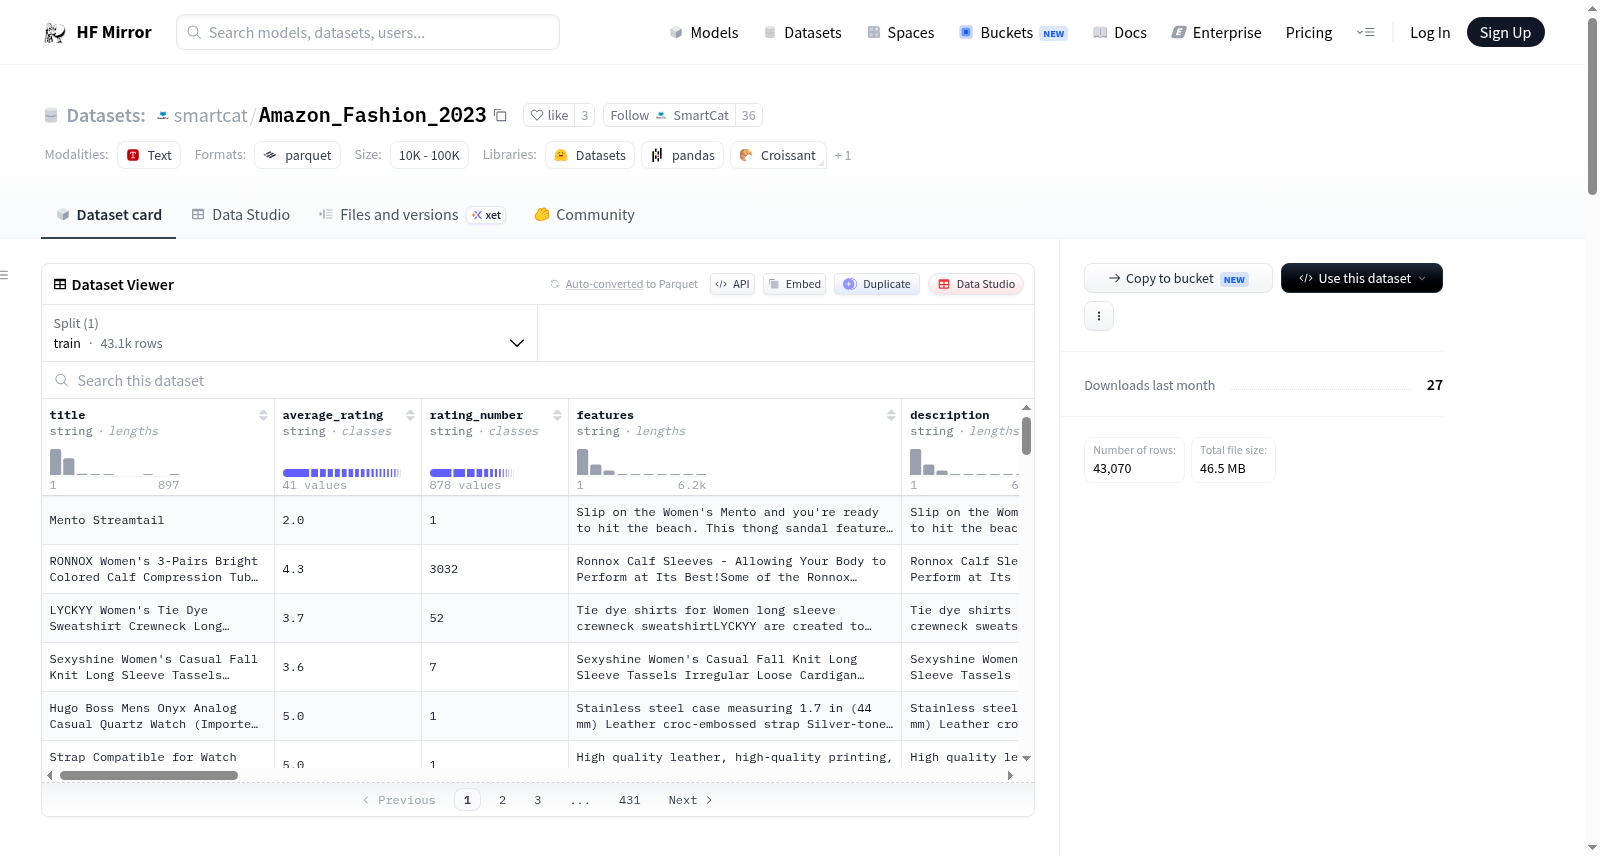This screenshot has width=1600, height=857.
Task: Follow SmartCat organization
Action: pyautogui.click(x=669, y=115)
